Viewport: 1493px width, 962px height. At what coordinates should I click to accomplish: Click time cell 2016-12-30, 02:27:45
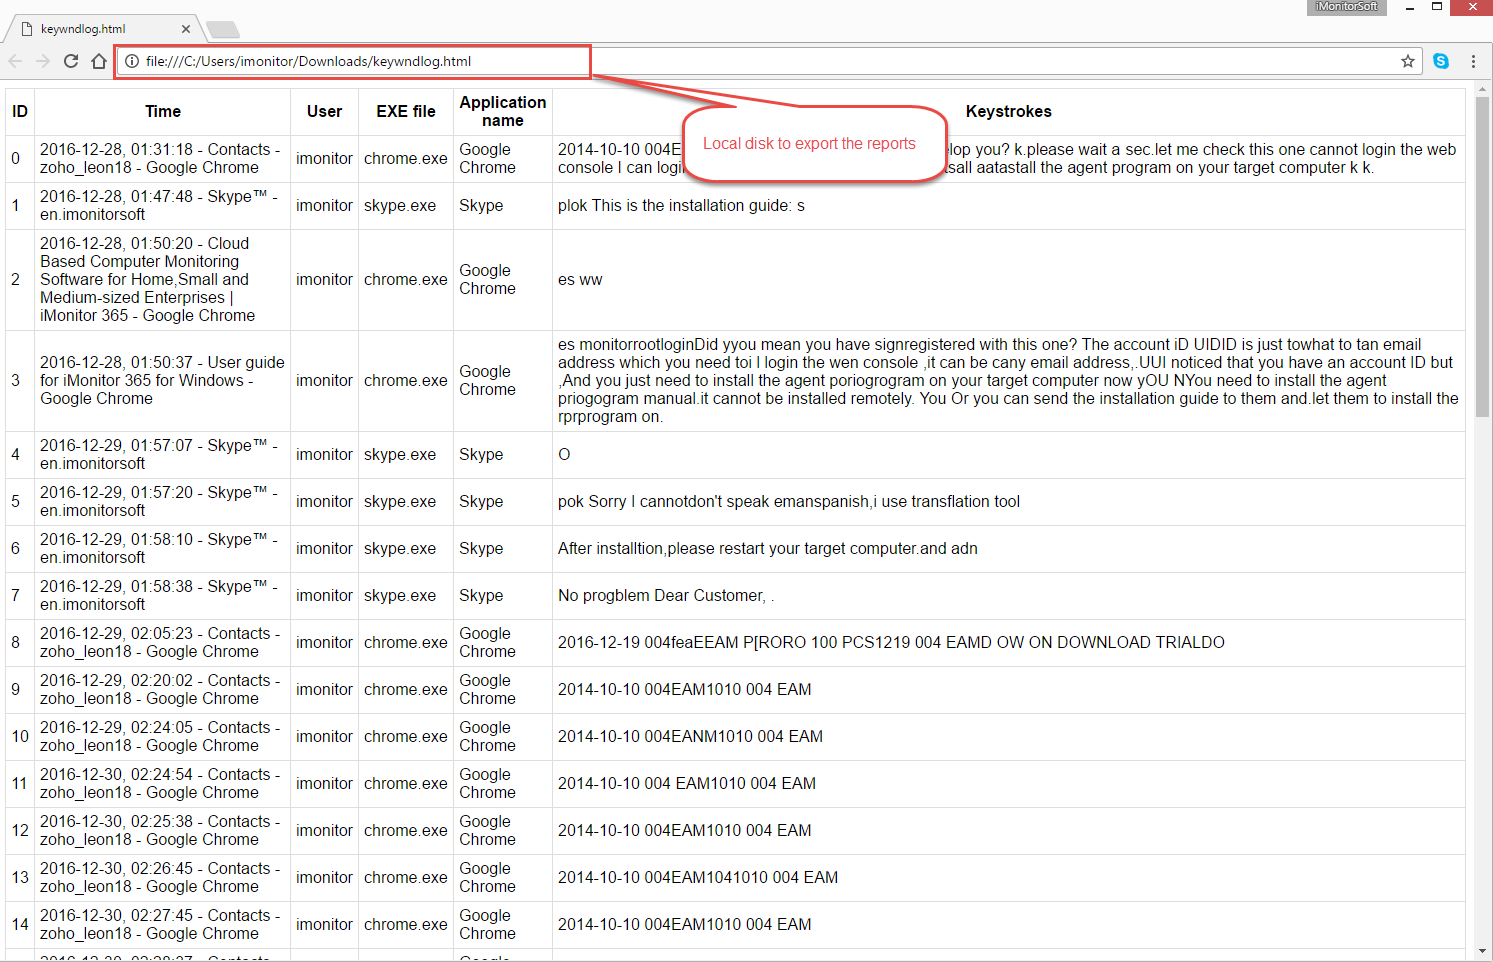[x=163, y=924]
